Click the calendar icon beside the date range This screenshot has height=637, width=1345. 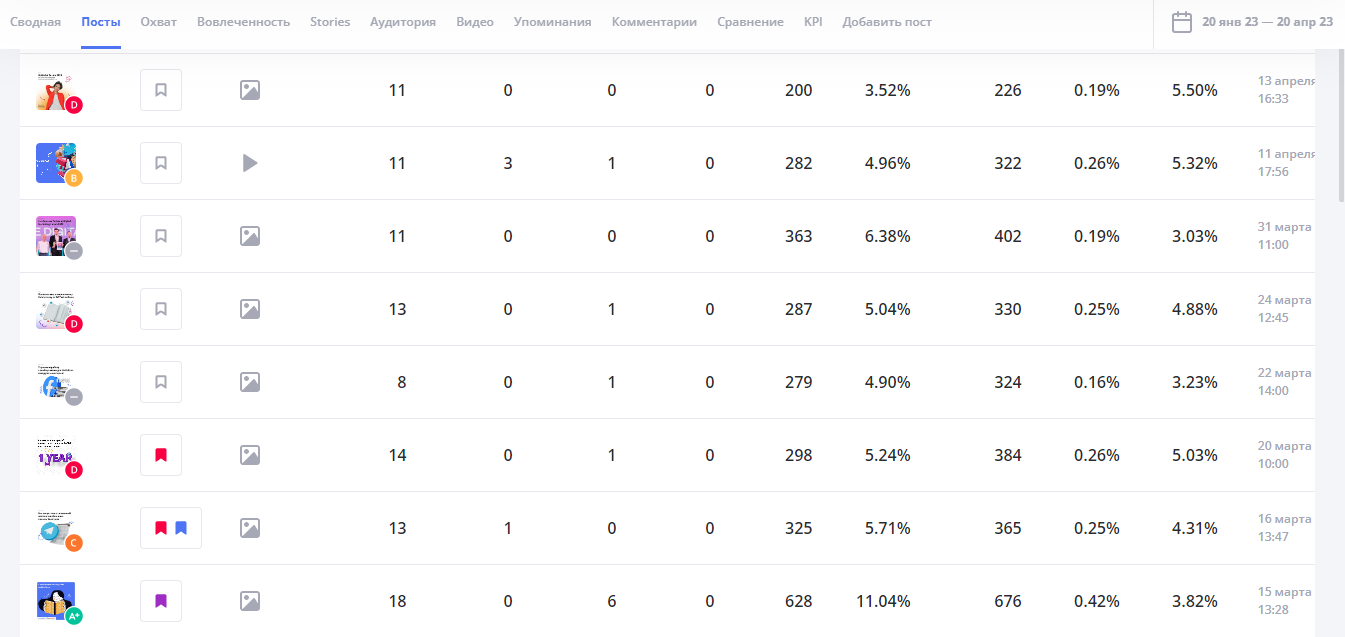tap(1181, 22)
